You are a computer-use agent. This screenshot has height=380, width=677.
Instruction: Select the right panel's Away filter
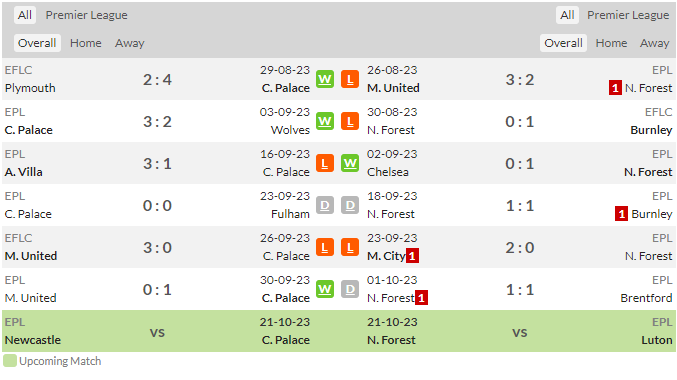tap(655, 43)
